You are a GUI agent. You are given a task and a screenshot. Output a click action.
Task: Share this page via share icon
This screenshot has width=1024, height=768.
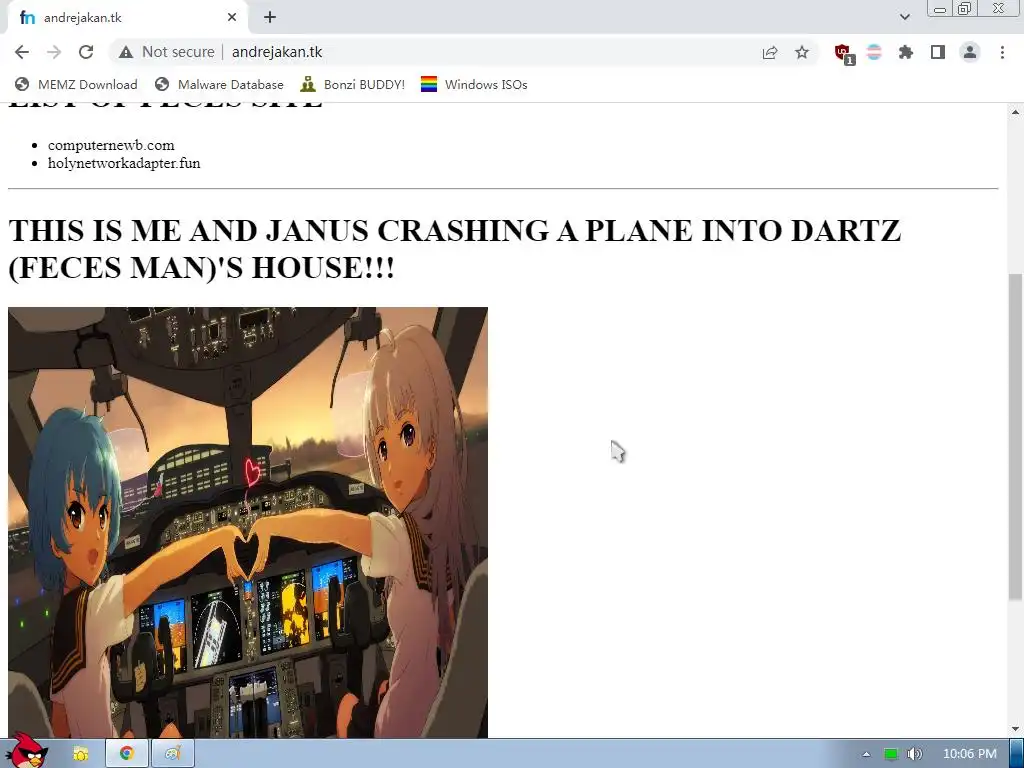(x=770, y=53)
